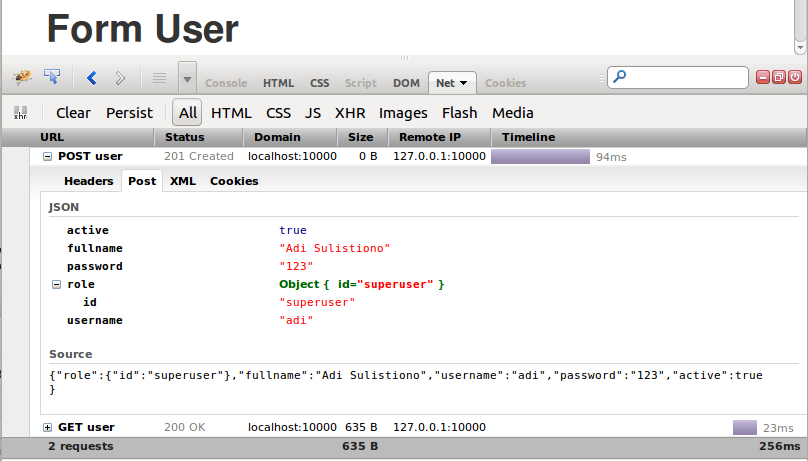Go back with the blue left arrow
The width and height of the screenshot is (808, 461).
pos(92,77)
